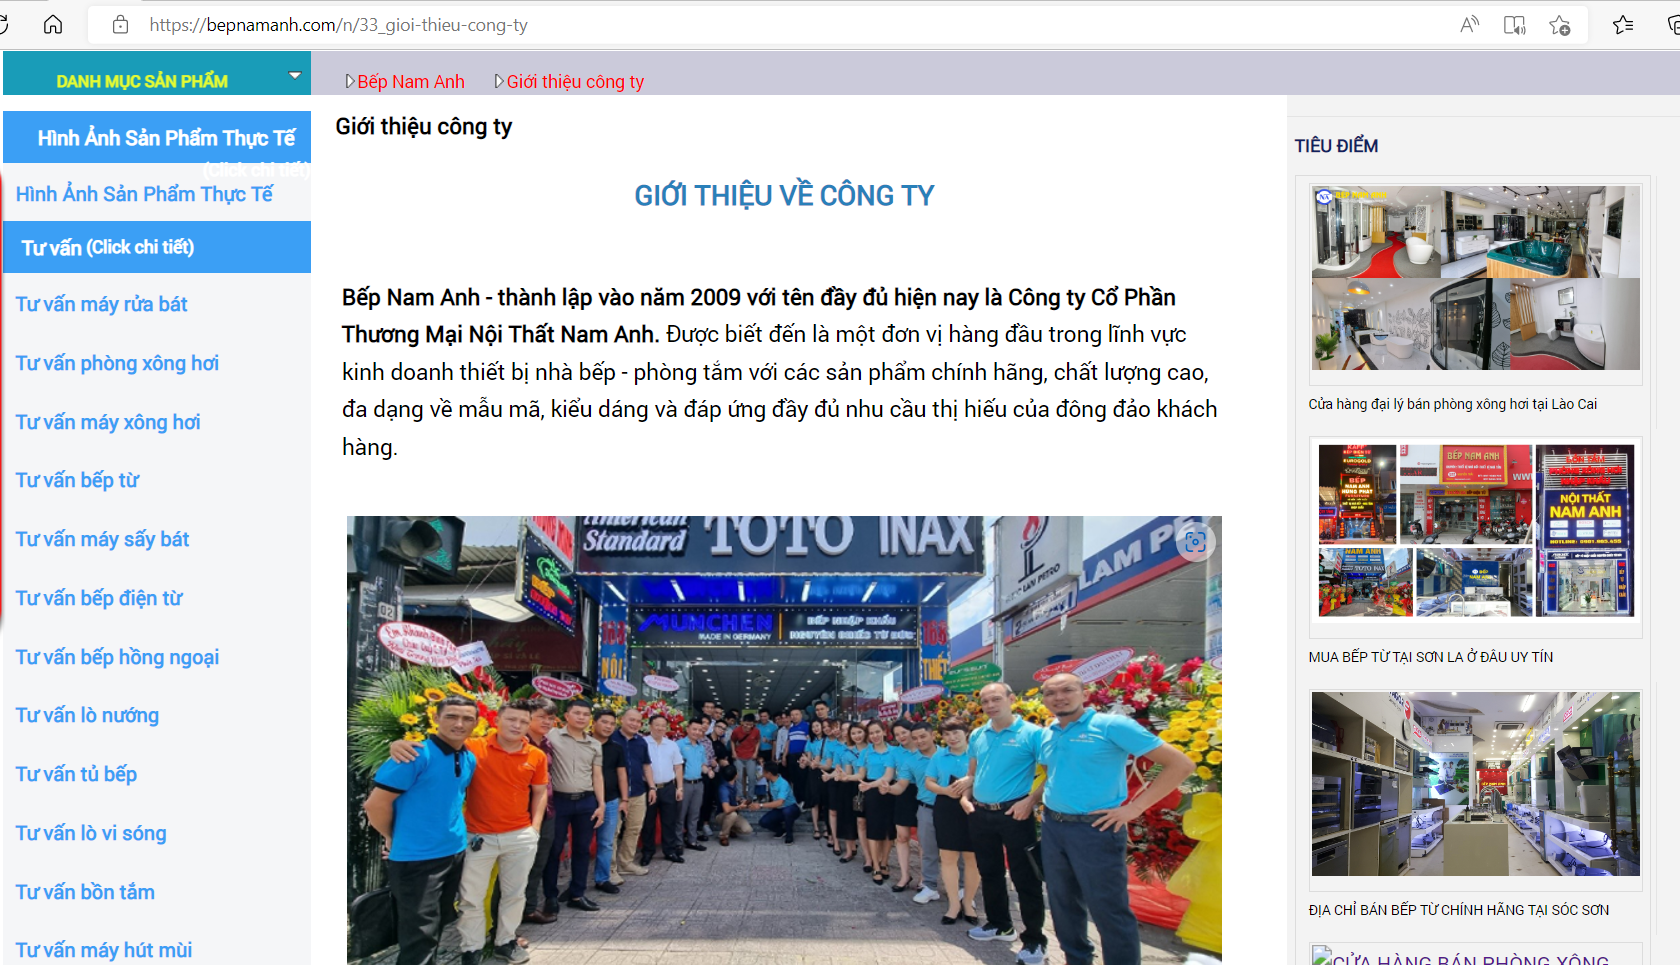Open Tư vấn máy rửa bát
The image size is (1680, 965).
101,304
